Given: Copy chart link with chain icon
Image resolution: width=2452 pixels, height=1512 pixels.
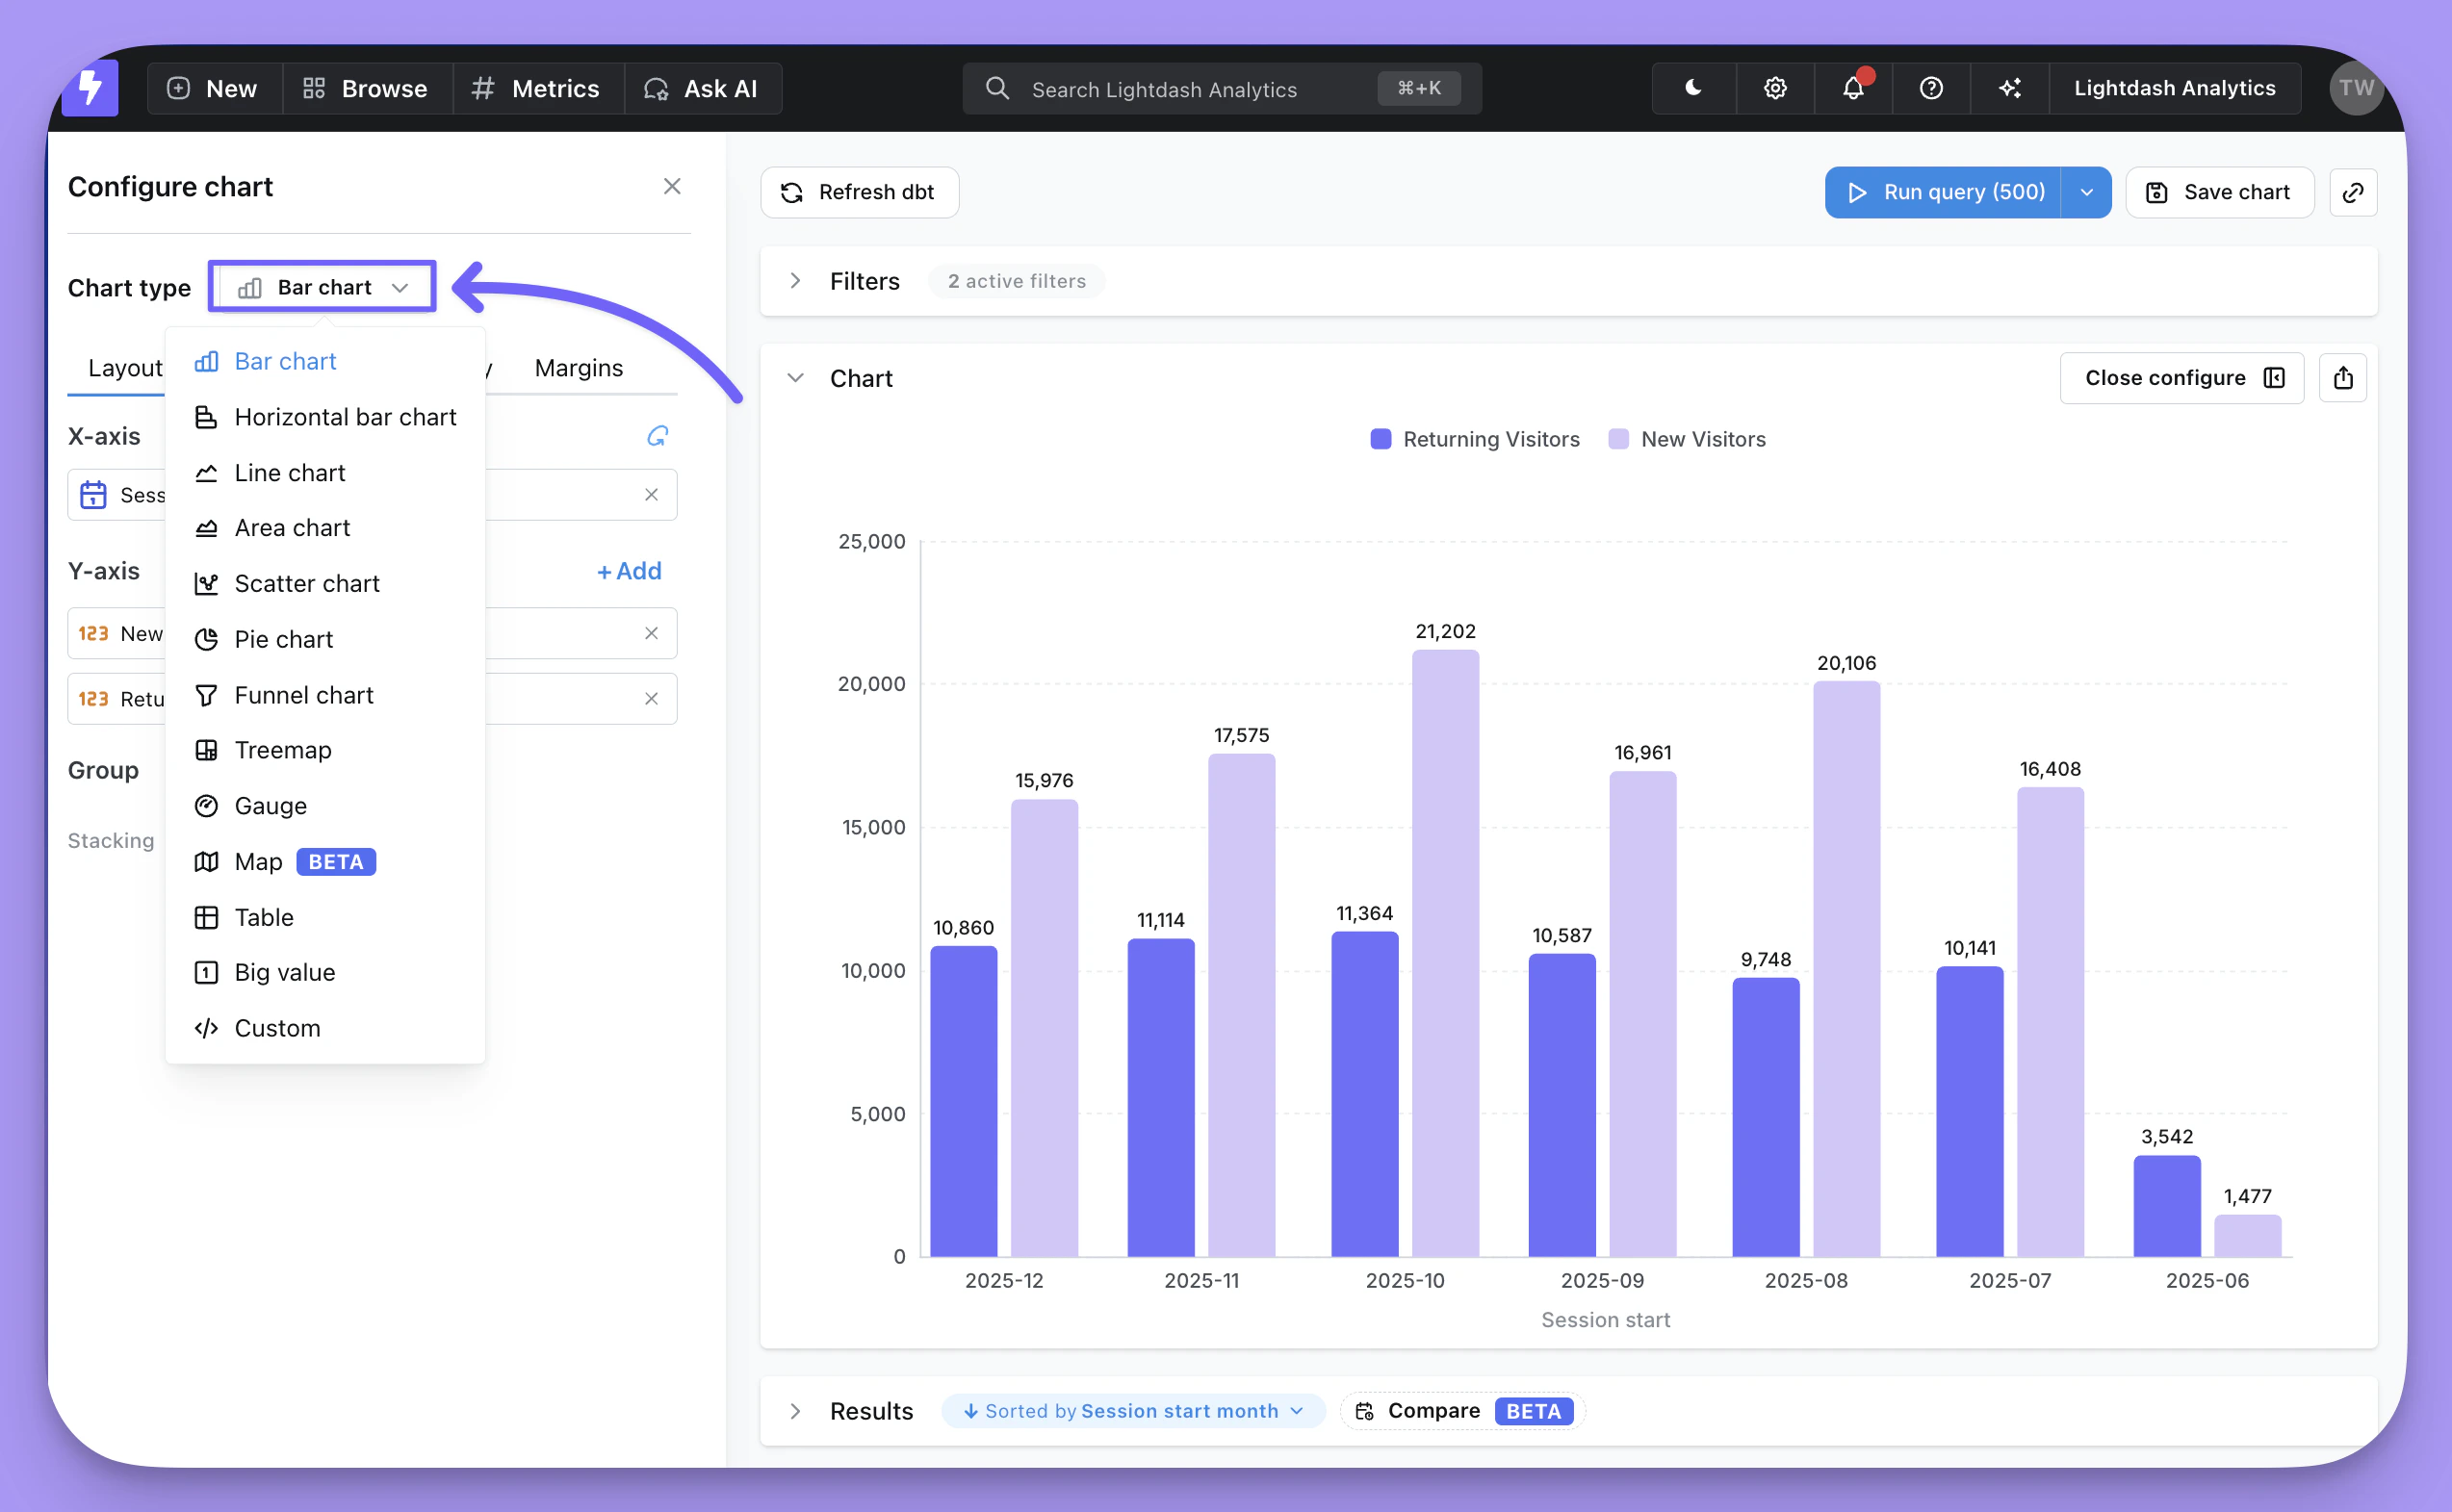Looking at the screenshot, I should [x=2352, y=192].
